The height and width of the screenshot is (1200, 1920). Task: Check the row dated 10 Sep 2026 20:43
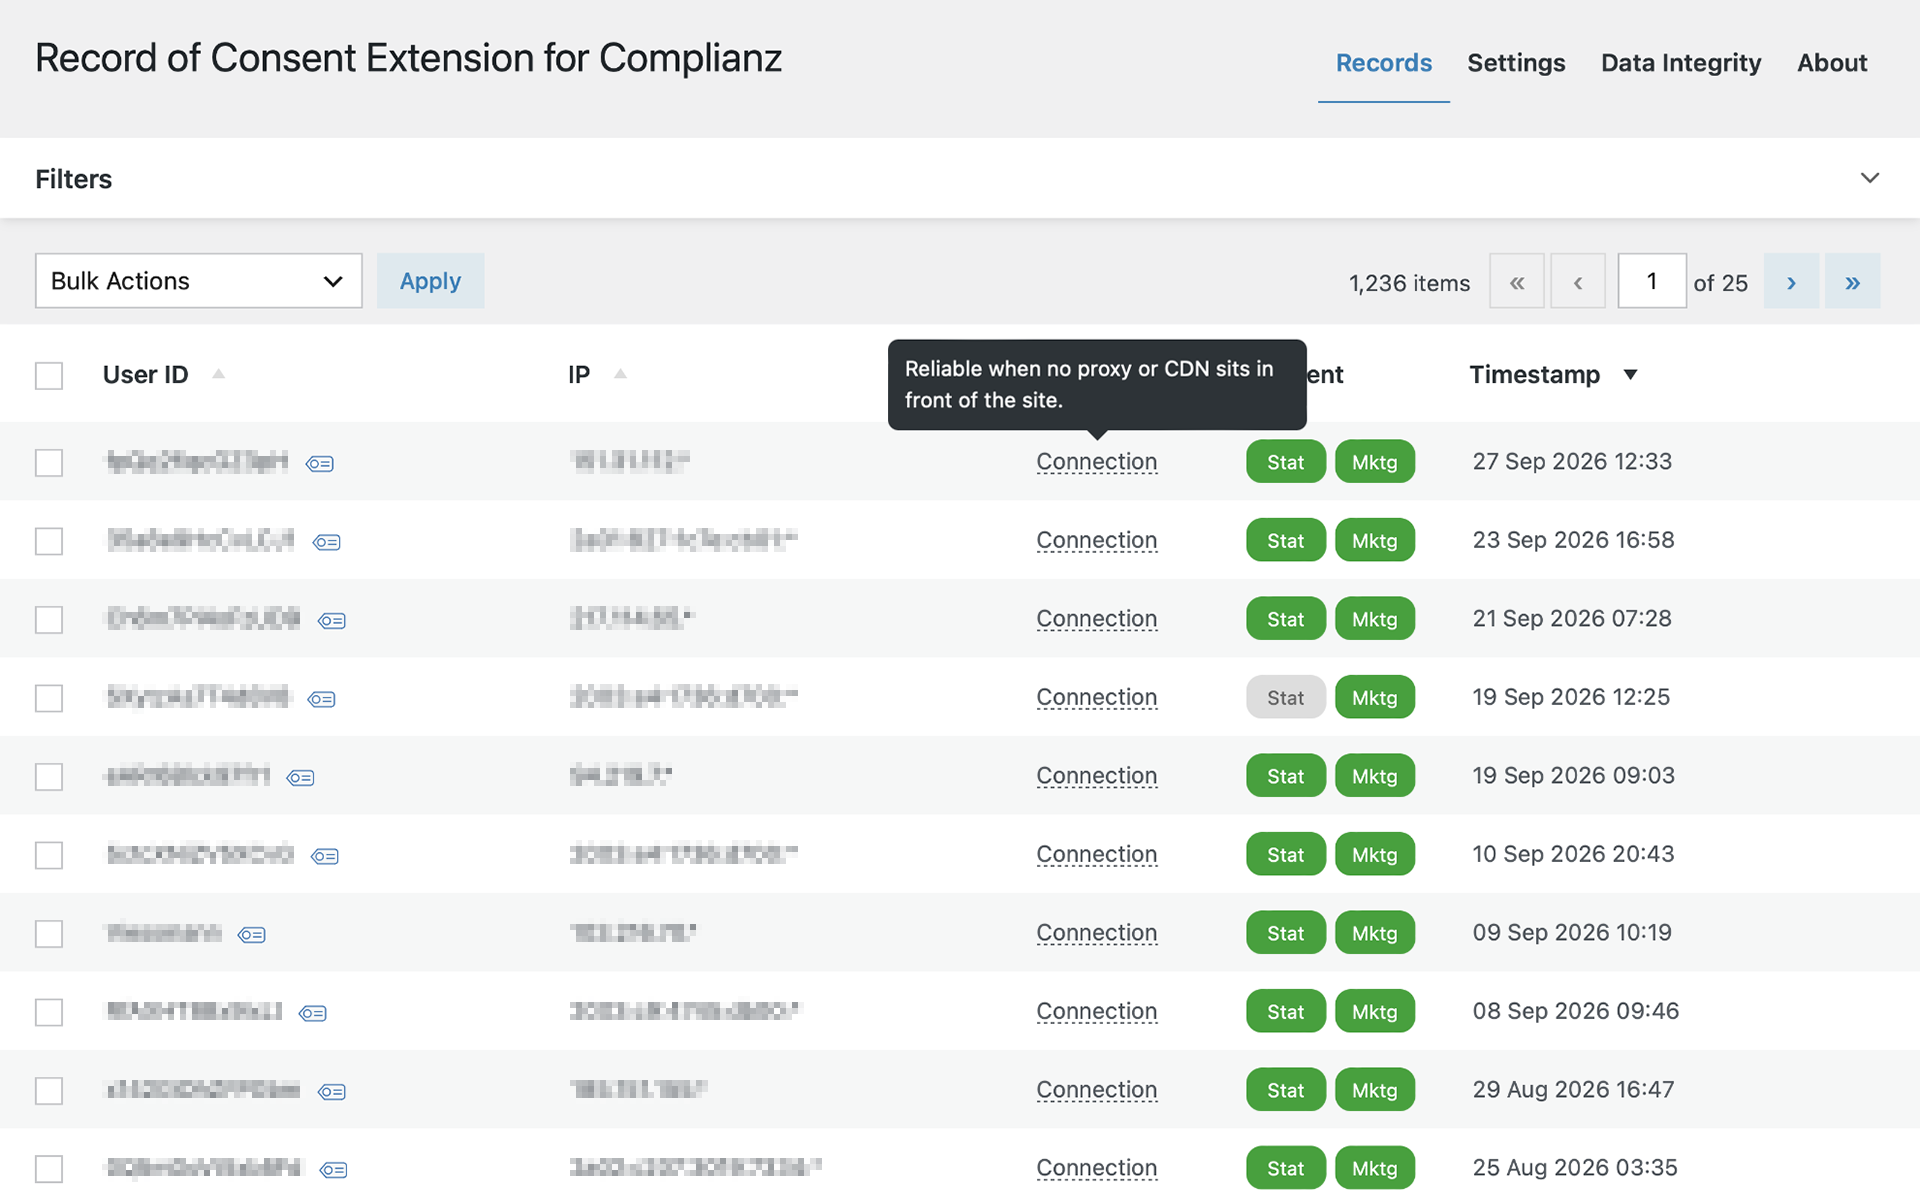click(x=49, y=855)
